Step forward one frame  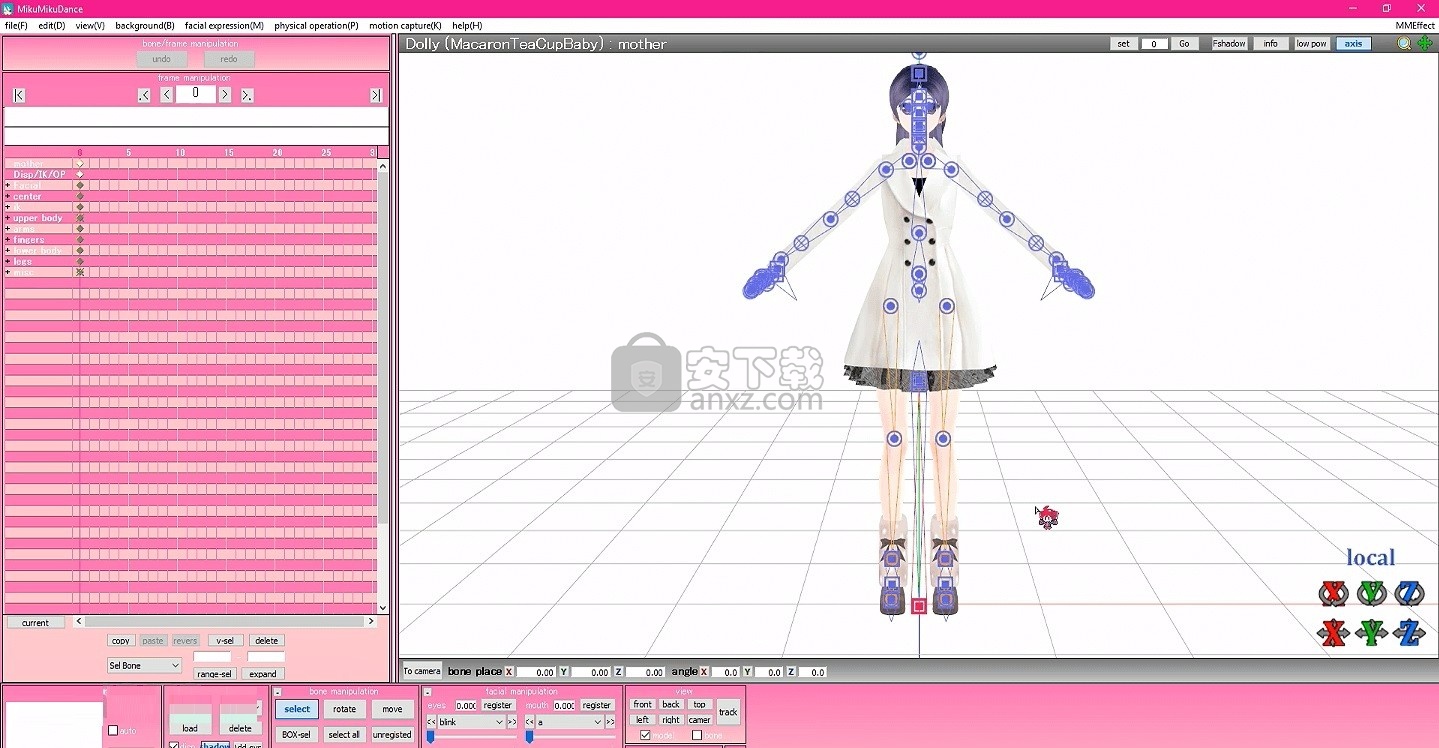(x=225, y=95)
